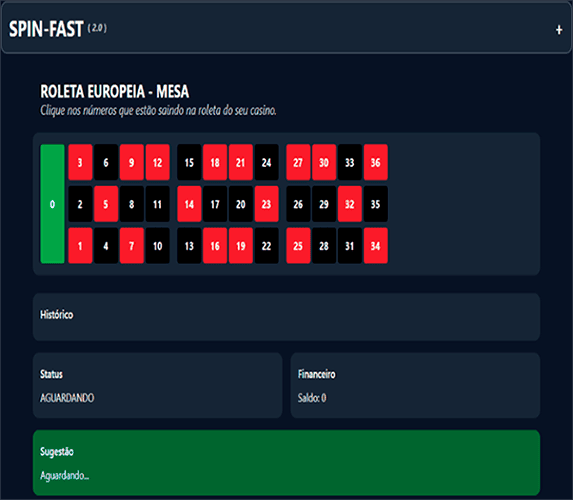
Task: Select red number 1
Action: tap(80, 246)
